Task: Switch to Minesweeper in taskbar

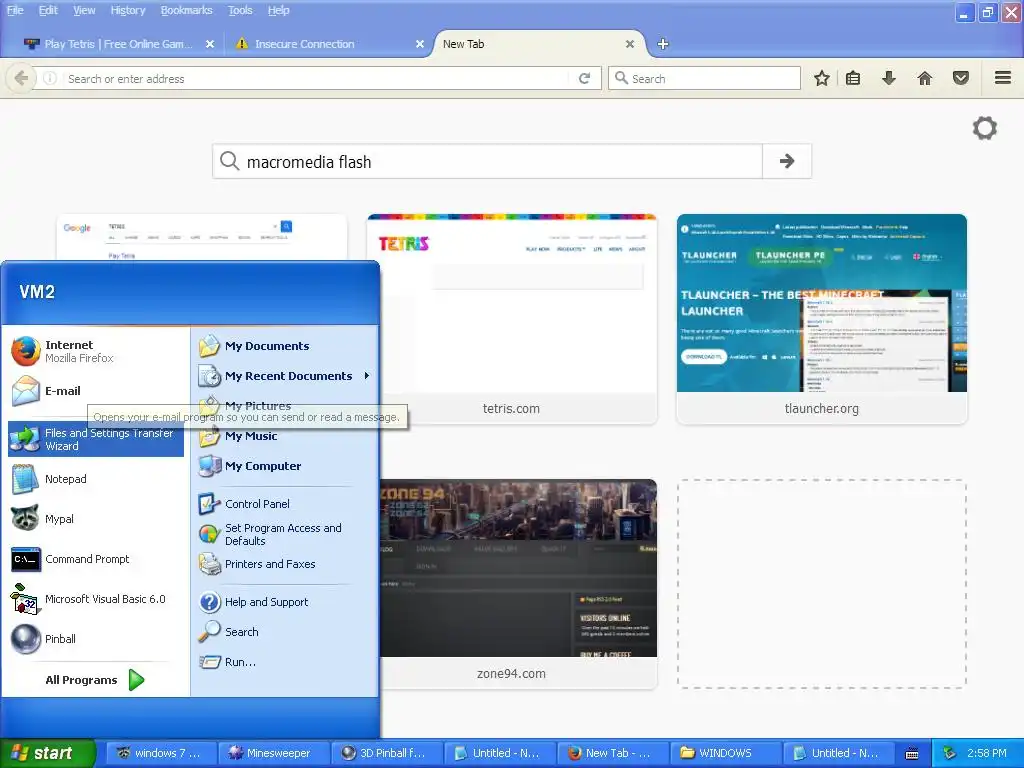Action: pos(272,753)
